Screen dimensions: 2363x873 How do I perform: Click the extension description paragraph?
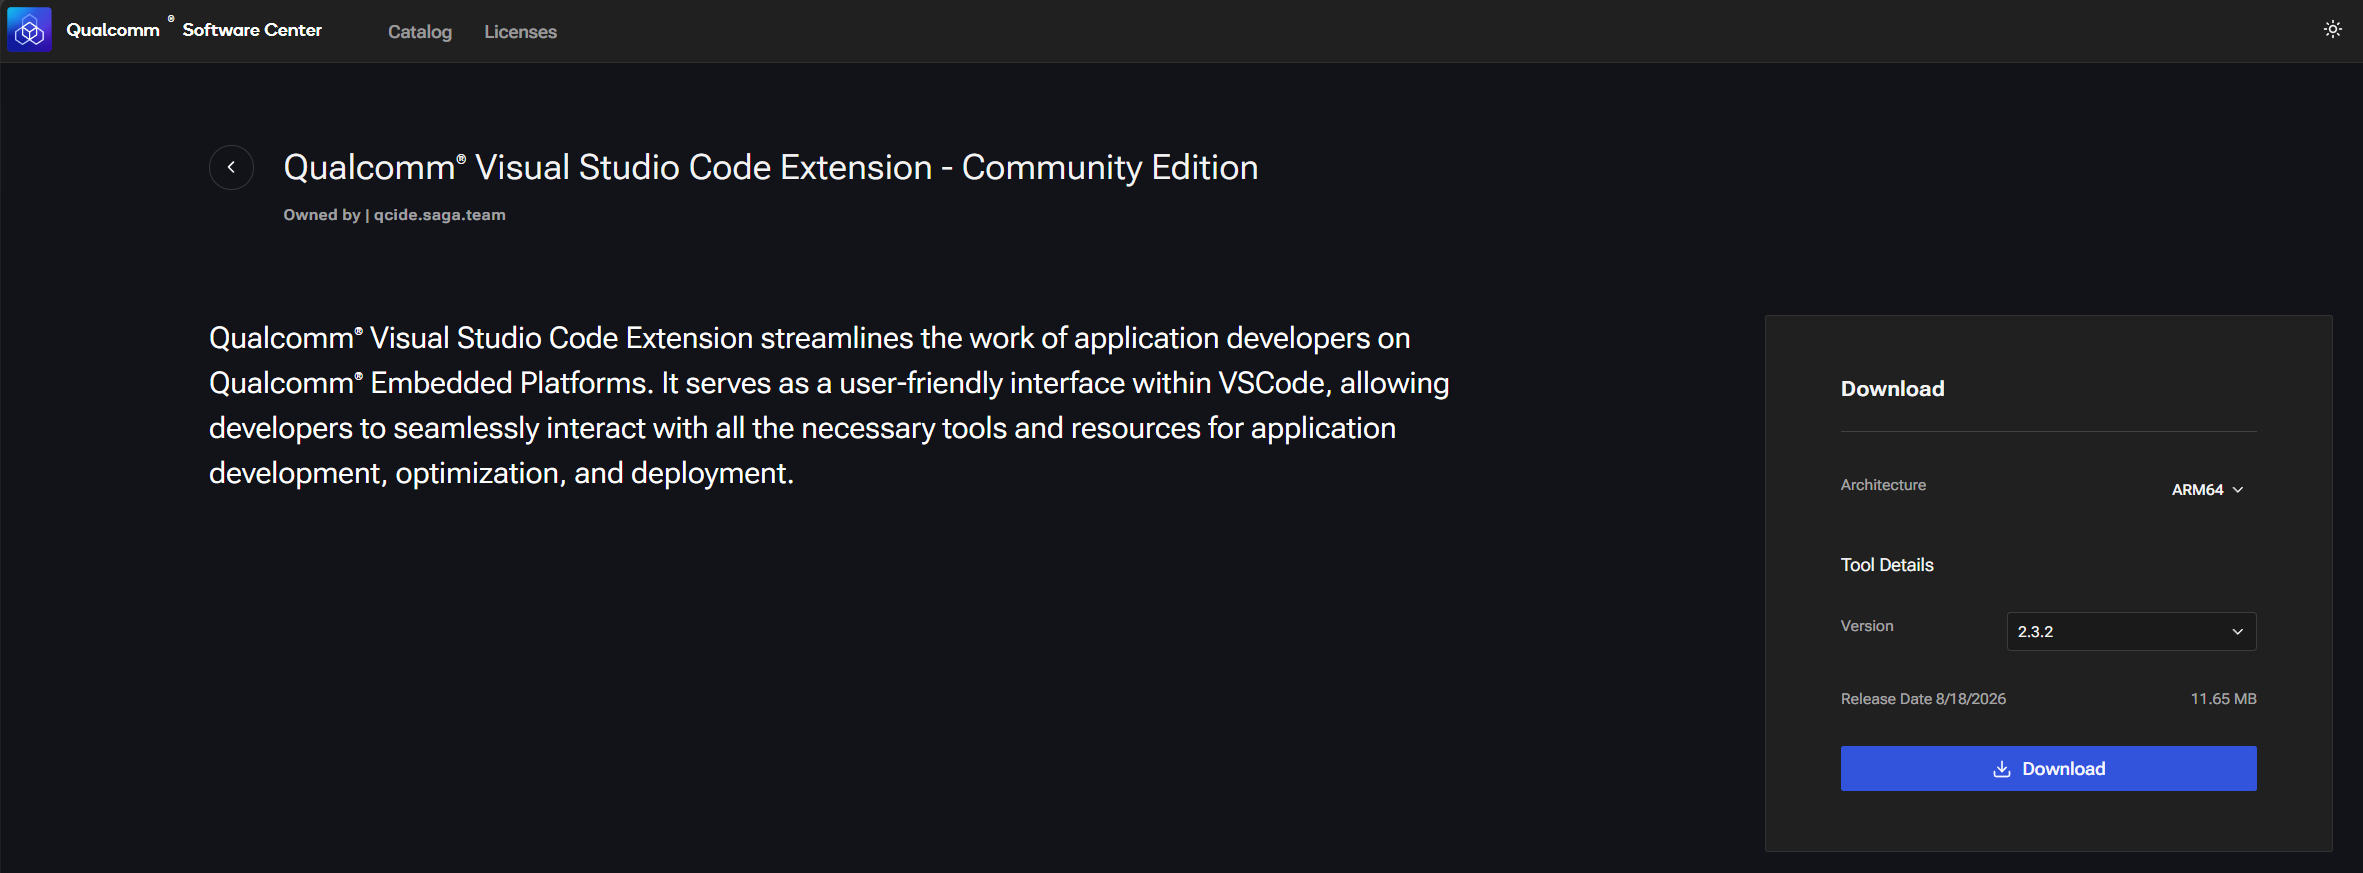829,405
